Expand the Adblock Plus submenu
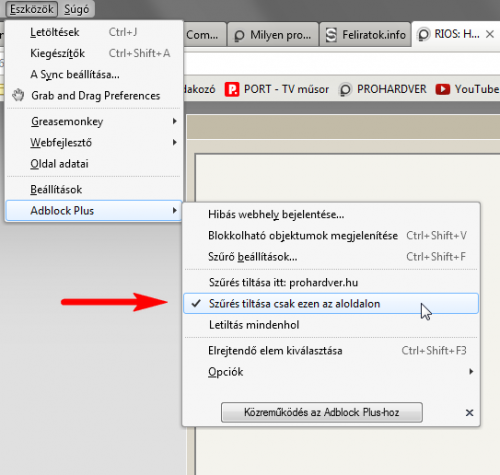This screenshot has height=475, width=500. coord(94,211)
